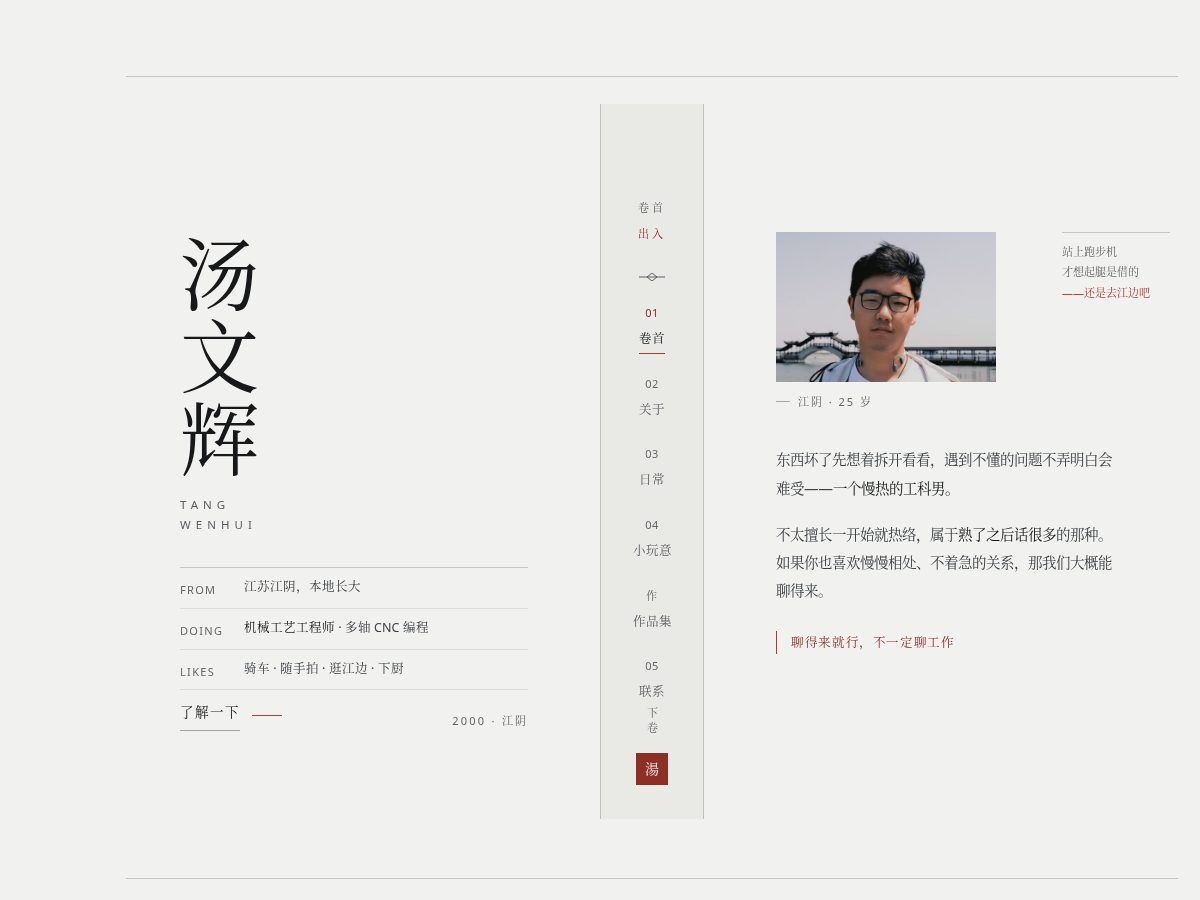Navigate to 03 日常 section
This screenshot has width=1200, height=900.
point(652,467)
